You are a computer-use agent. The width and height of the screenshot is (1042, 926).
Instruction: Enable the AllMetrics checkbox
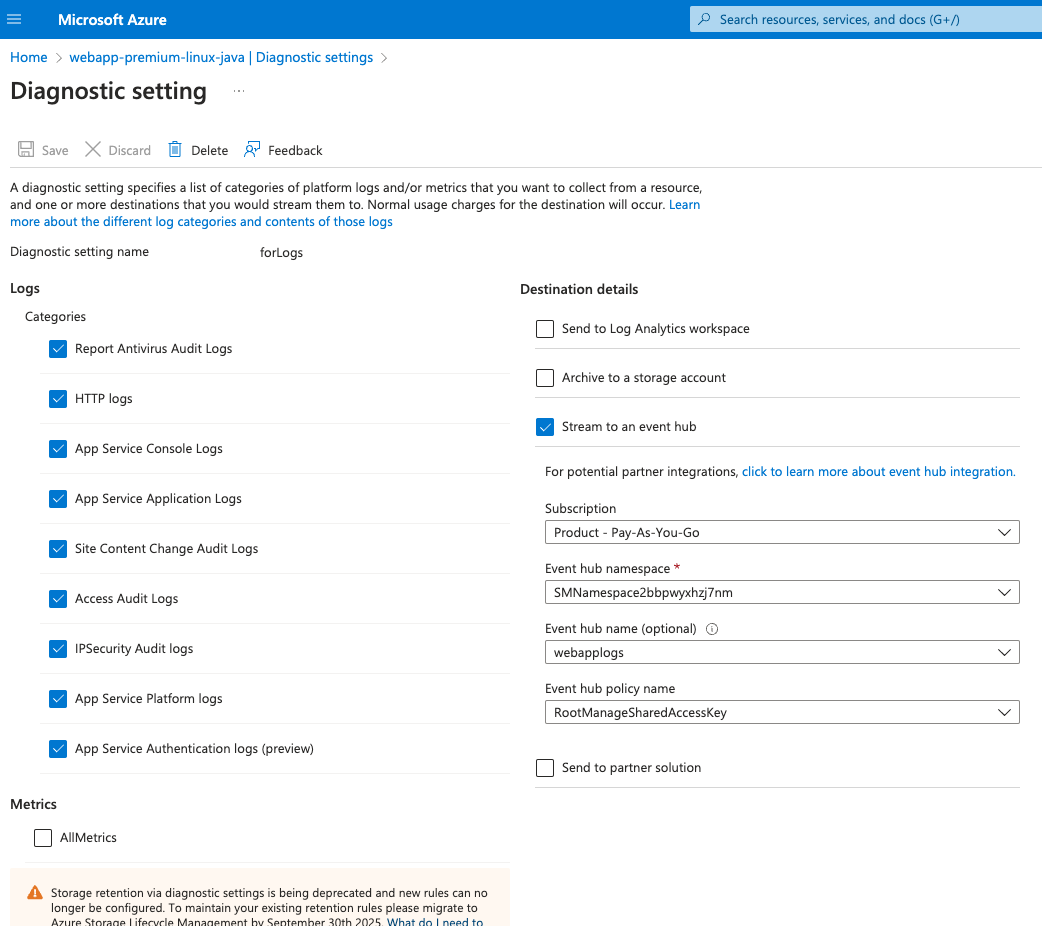tap(43, 838)
